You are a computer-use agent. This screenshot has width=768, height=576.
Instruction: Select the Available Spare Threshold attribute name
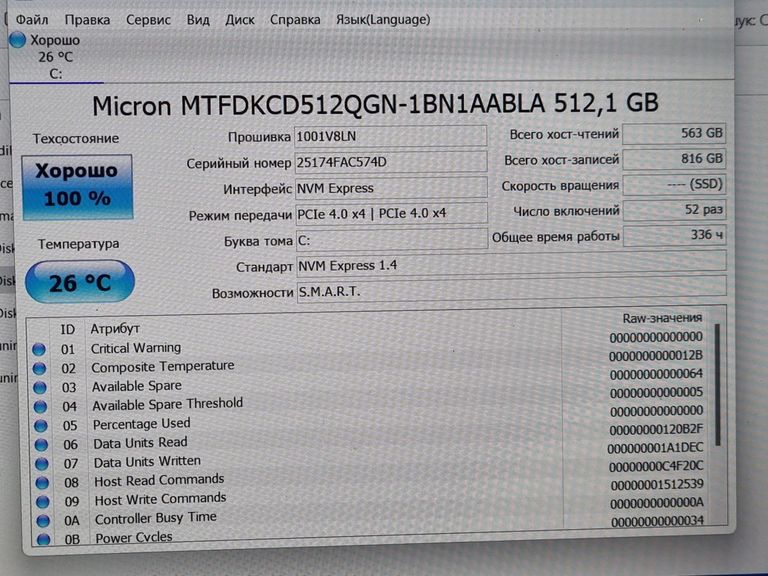pyautogui.click(x=168, y=404)
